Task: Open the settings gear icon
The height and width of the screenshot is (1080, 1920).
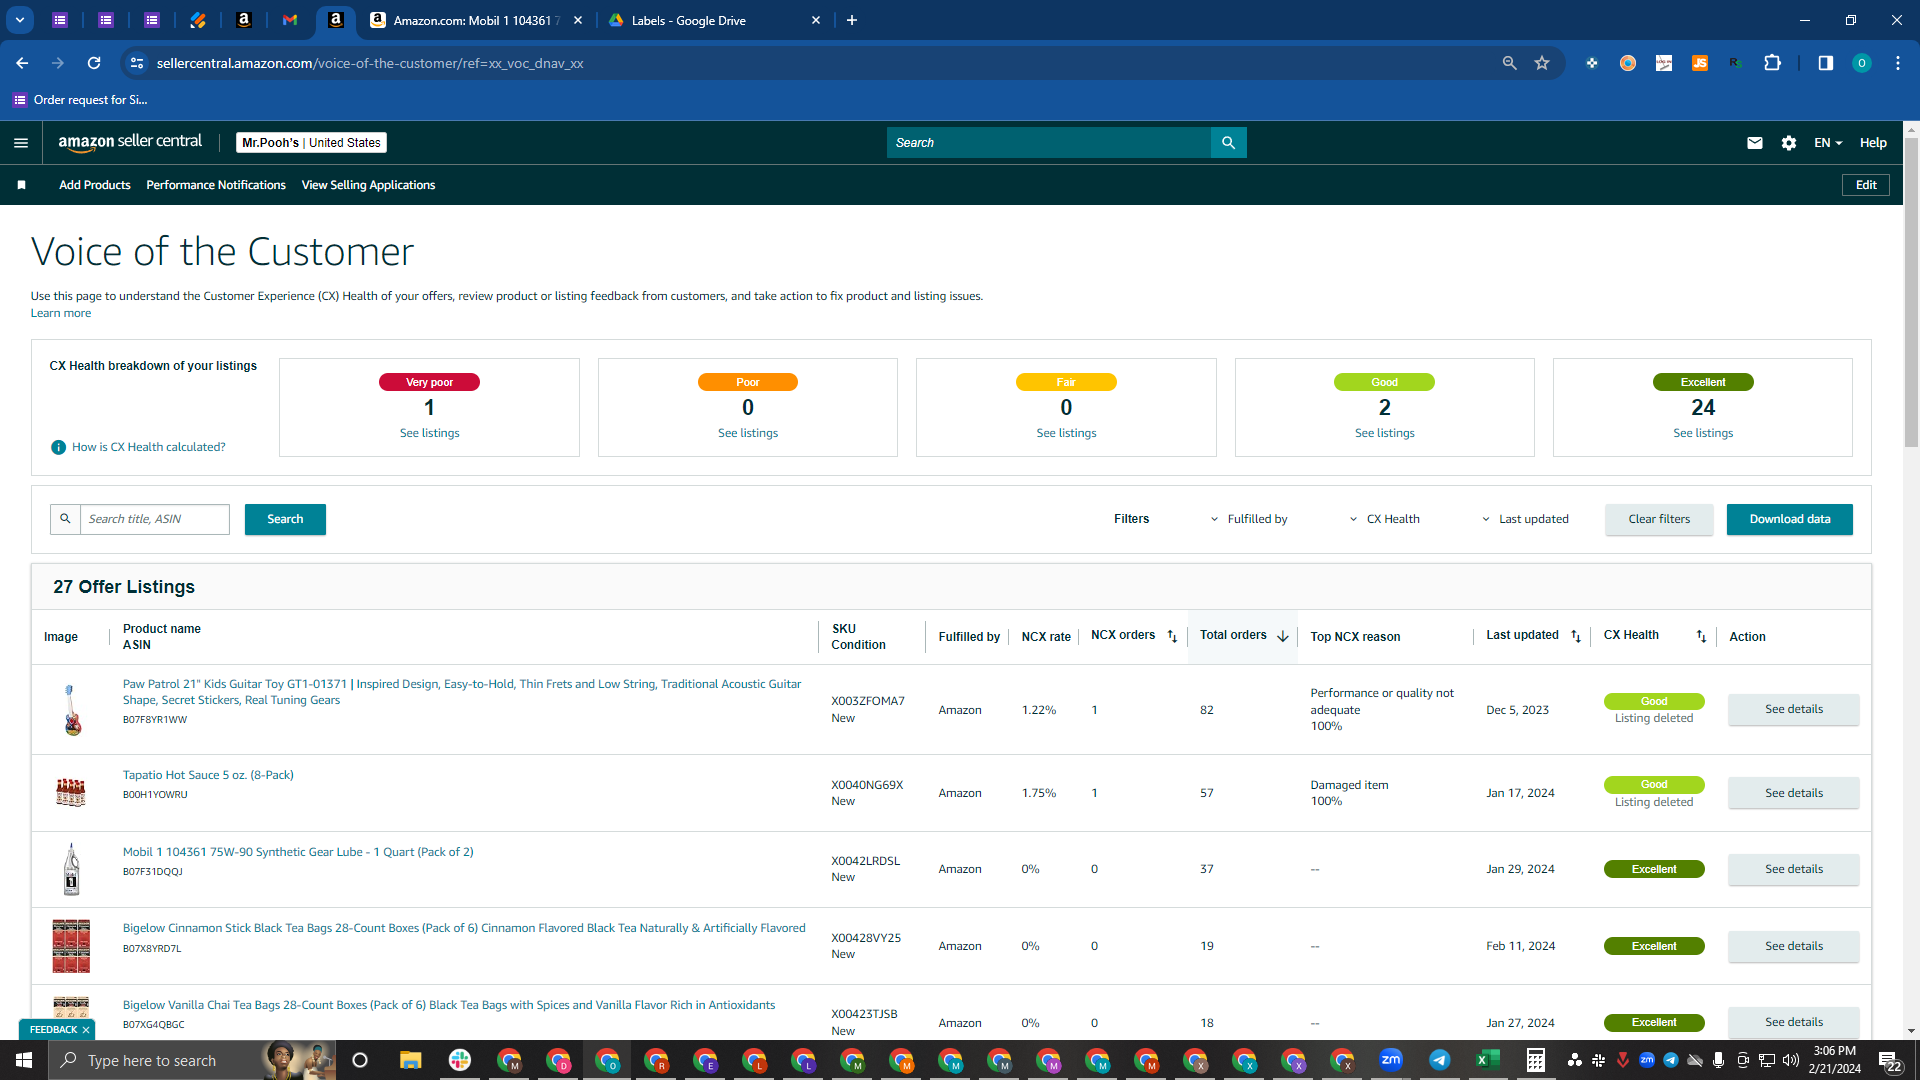Action: click(x=1789, y=143)
